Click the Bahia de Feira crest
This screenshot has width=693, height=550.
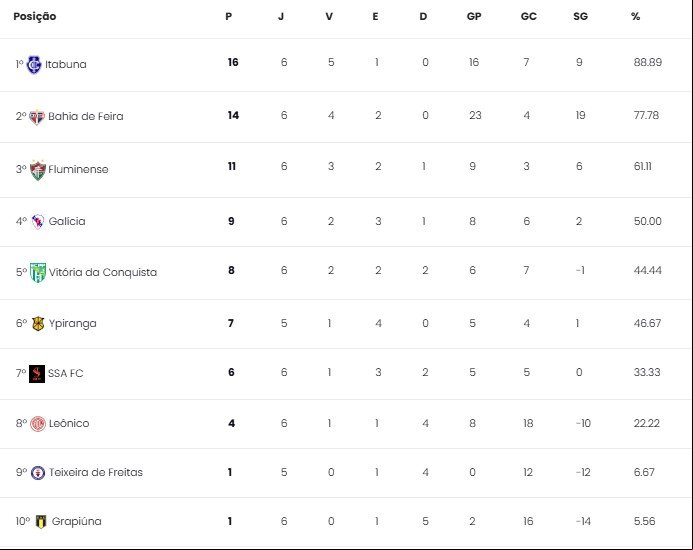(37, 117)
